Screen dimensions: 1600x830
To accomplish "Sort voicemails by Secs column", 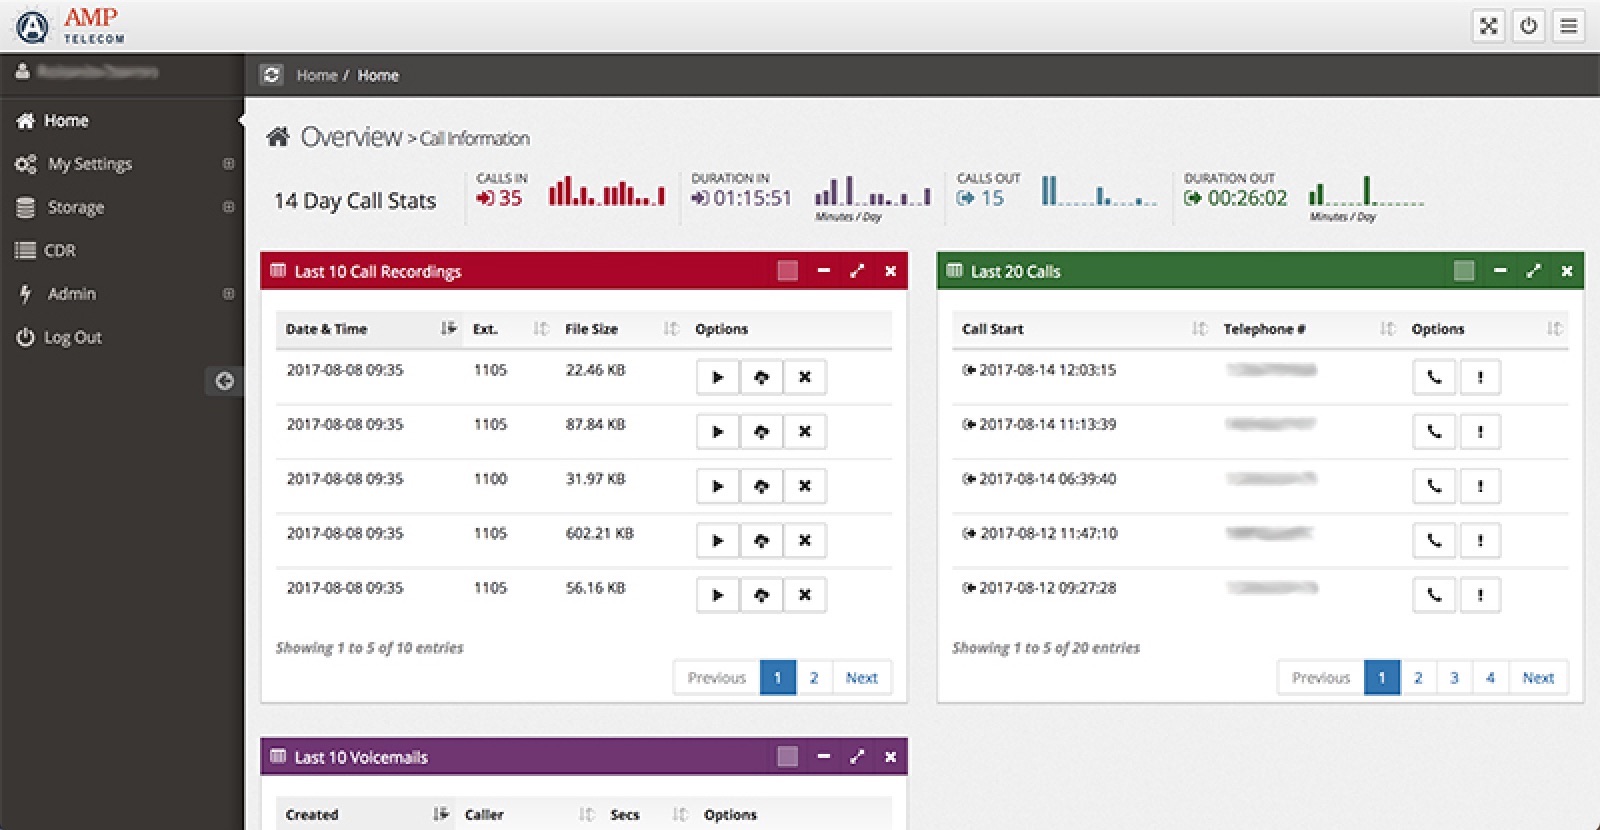I will 647,815.
